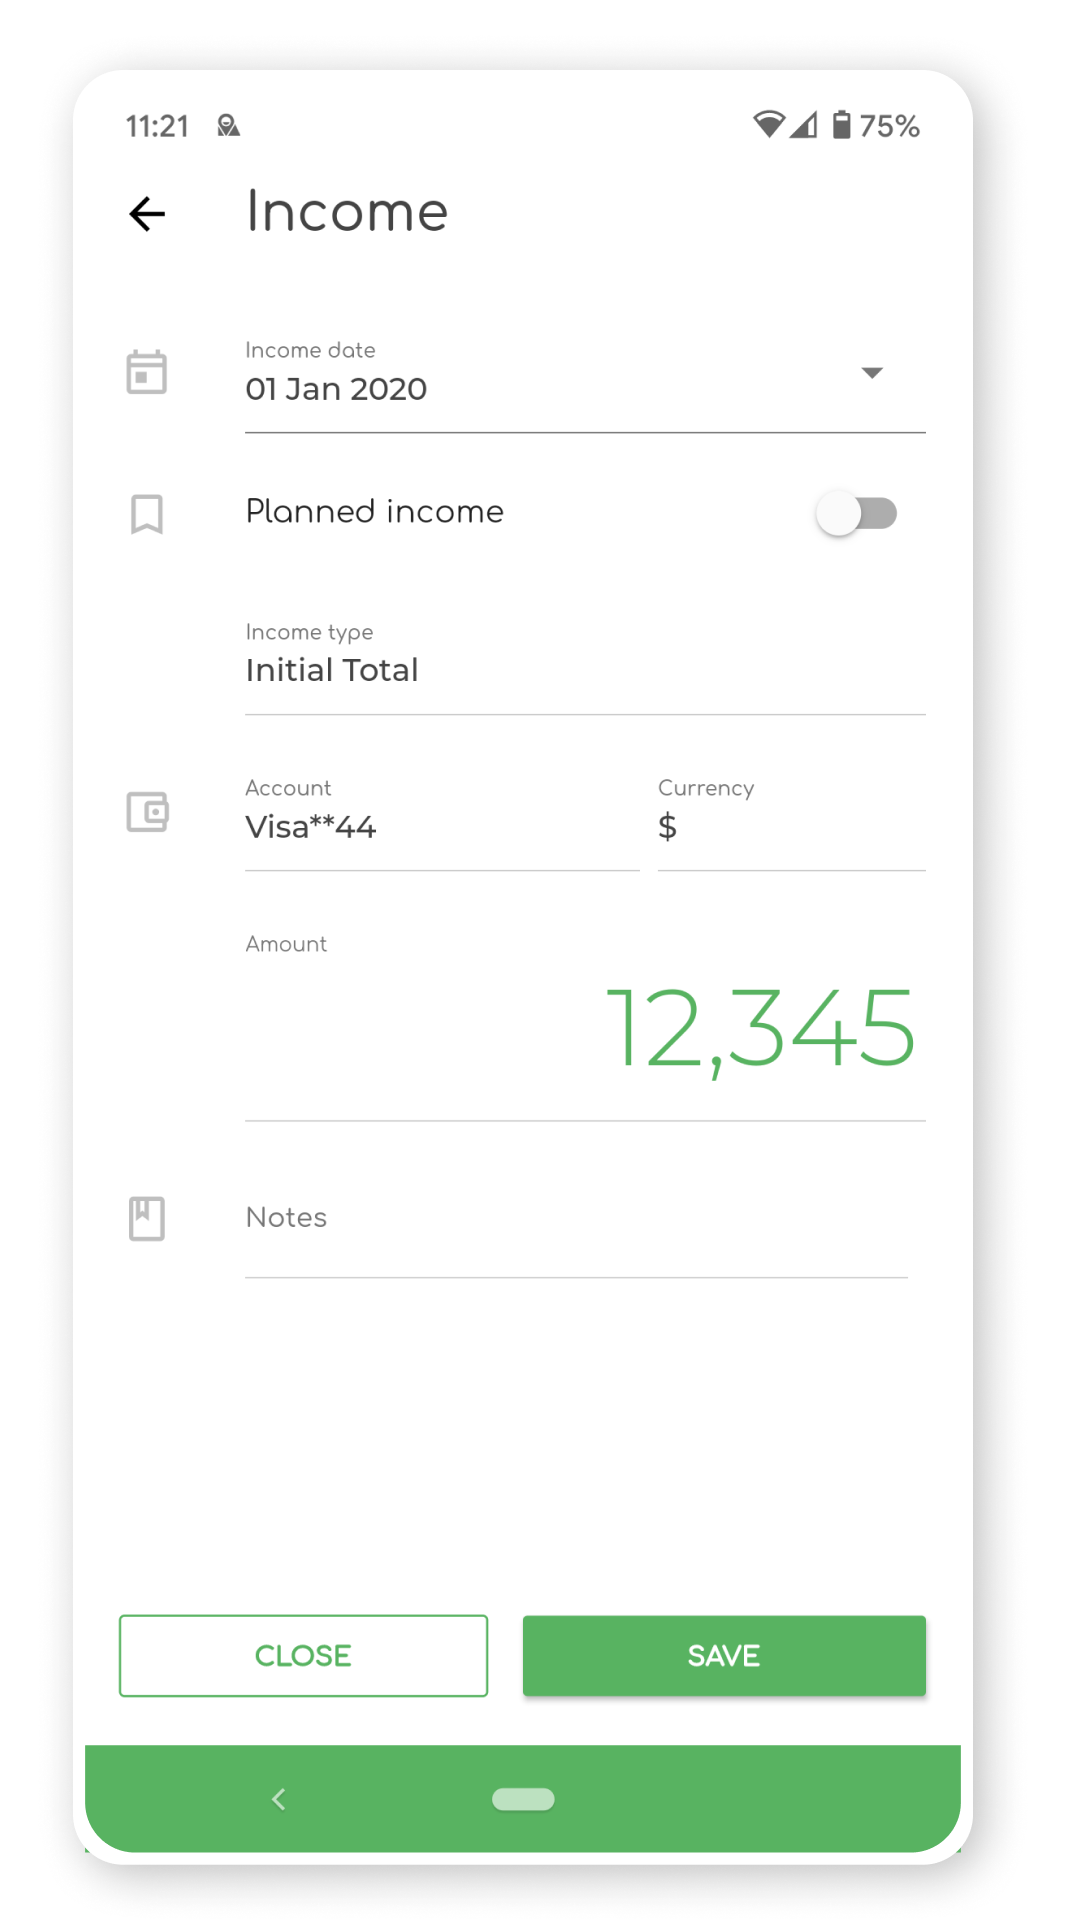Click the bookmark icon beside Planned income
Viewport: 1080px width, 1920px height.
point(147,514)
